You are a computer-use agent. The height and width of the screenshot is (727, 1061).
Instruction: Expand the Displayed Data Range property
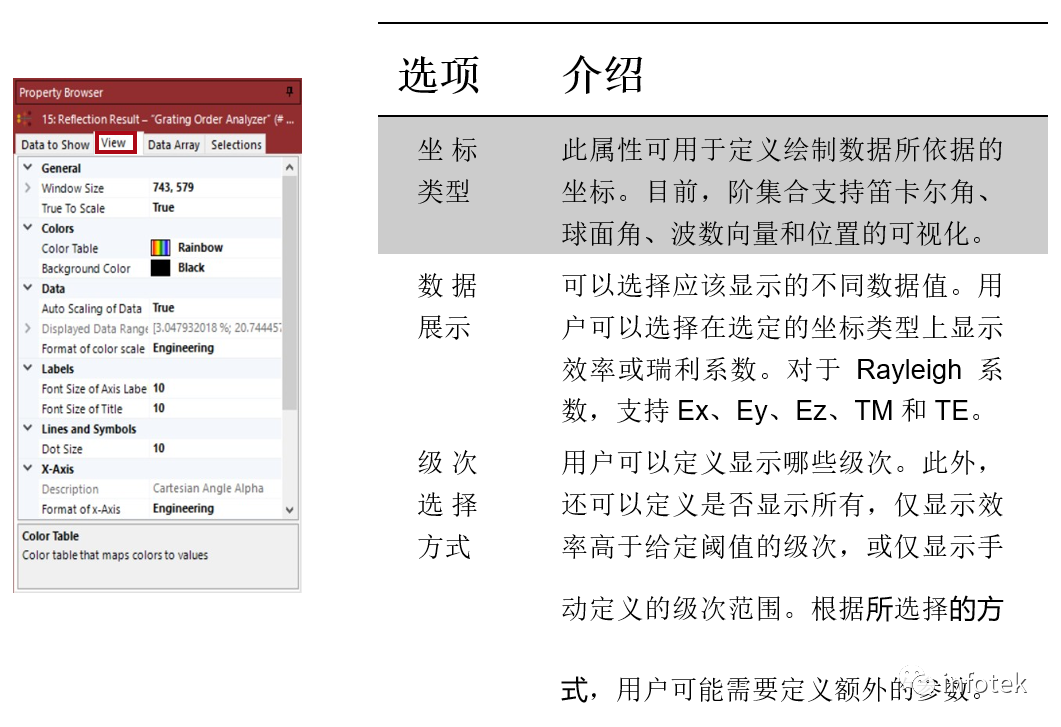click(28, 328)
